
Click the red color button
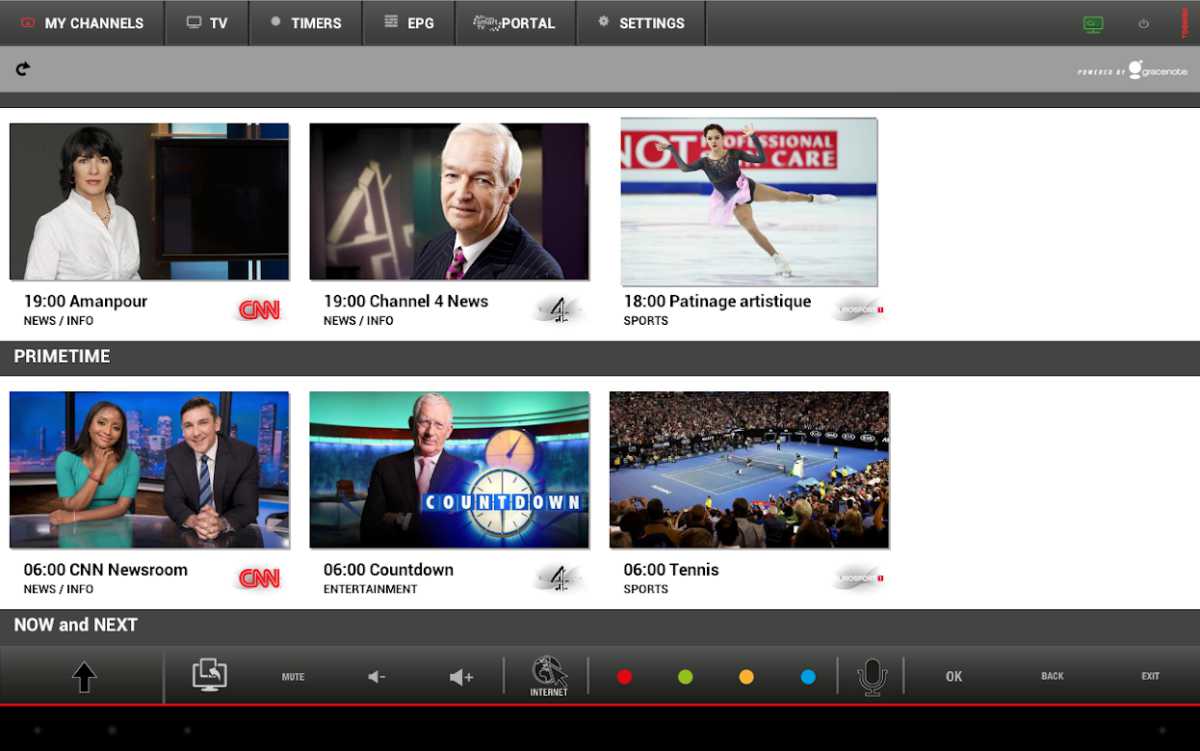pyautogui.click(x=624, y=677)
